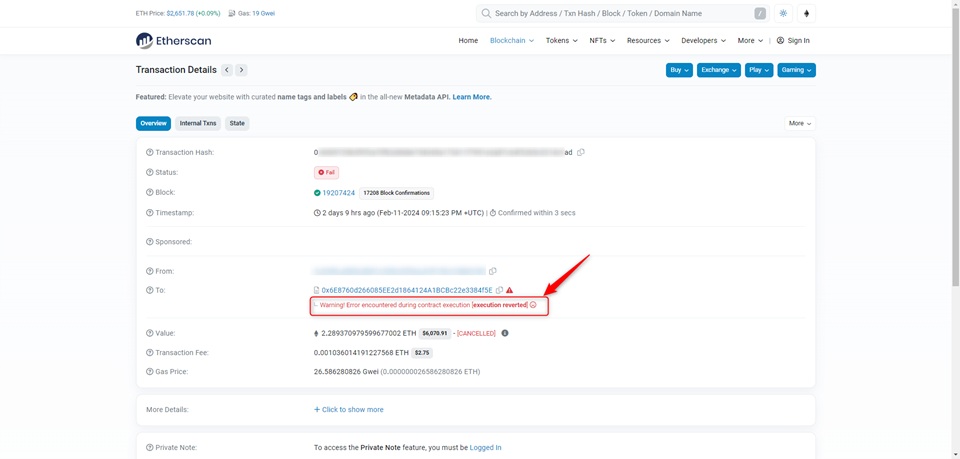
Task: Copy the To contract address
Action: [x=499, y=290]
